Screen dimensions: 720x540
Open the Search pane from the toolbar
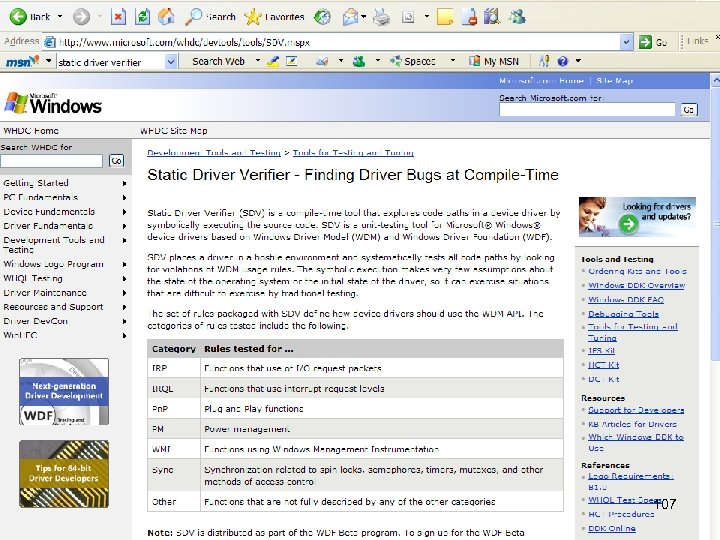pyautogui.click(x=210, y=17)
